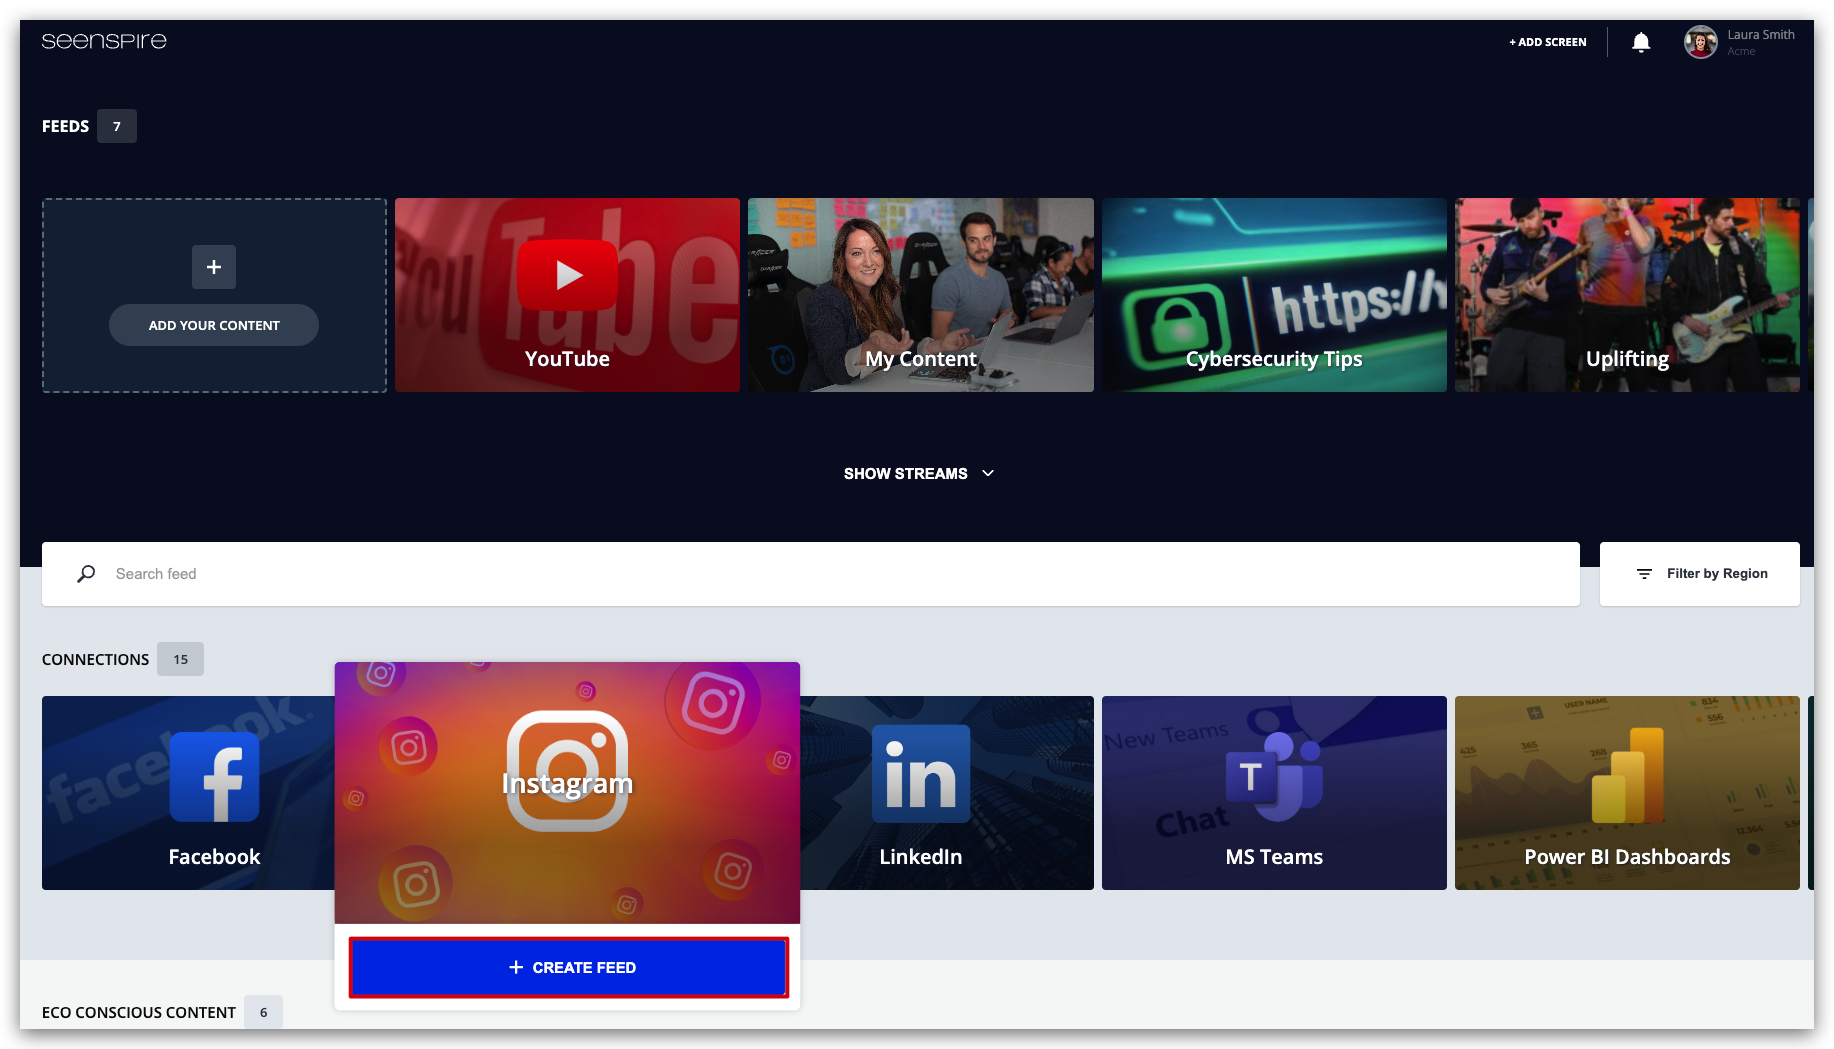Click the Power BI logo icon

(1627, 775)
